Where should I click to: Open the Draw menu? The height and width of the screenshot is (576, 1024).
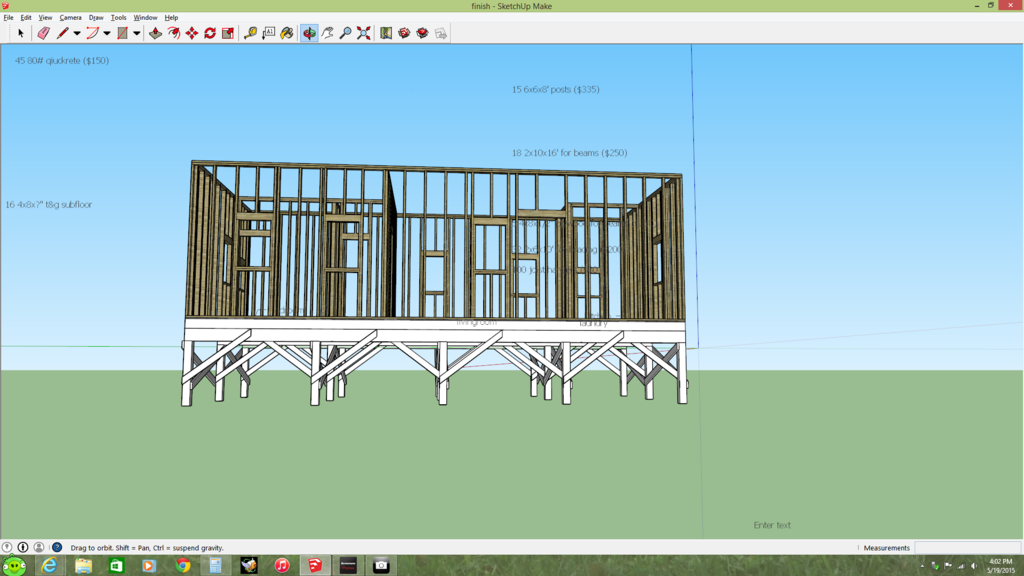coord(96,18)
